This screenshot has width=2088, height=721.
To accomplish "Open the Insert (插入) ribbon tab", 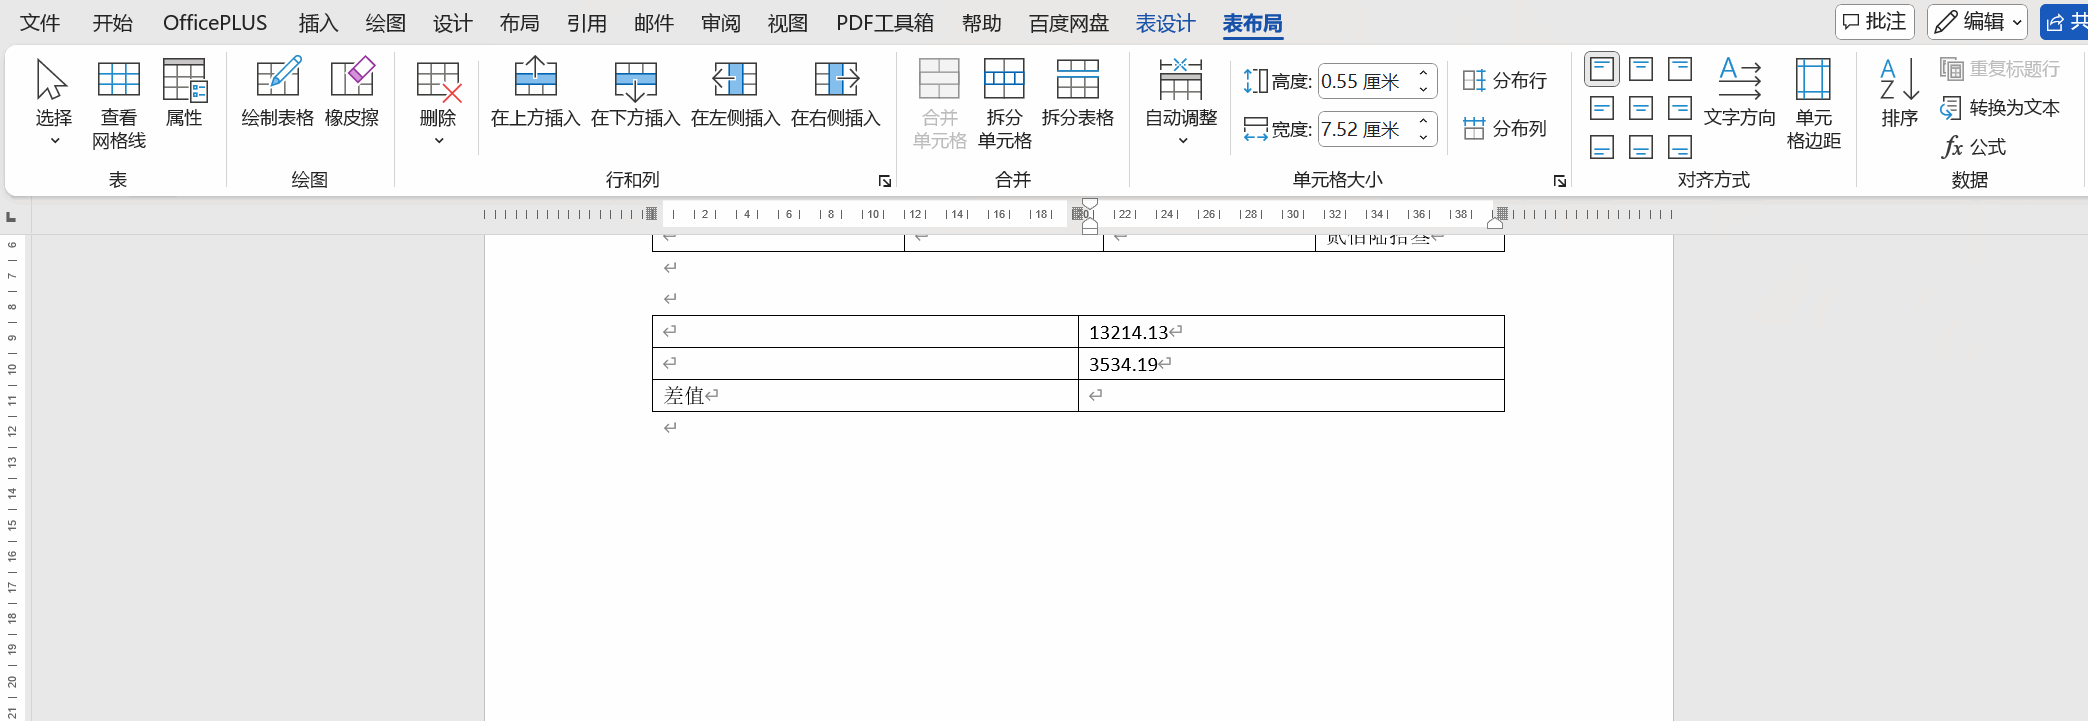I will click(x=318, y=23).
